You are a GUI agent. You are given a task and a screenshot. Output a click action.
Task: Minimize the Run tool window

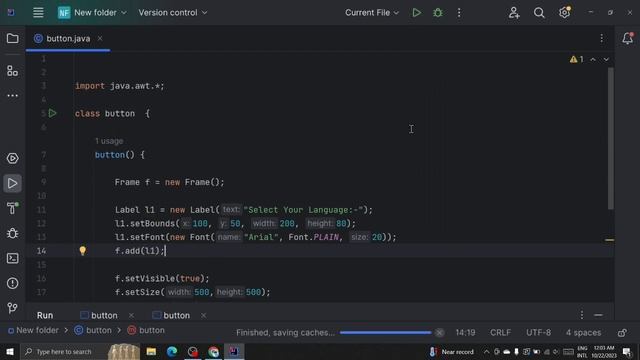tap(598, 315)
